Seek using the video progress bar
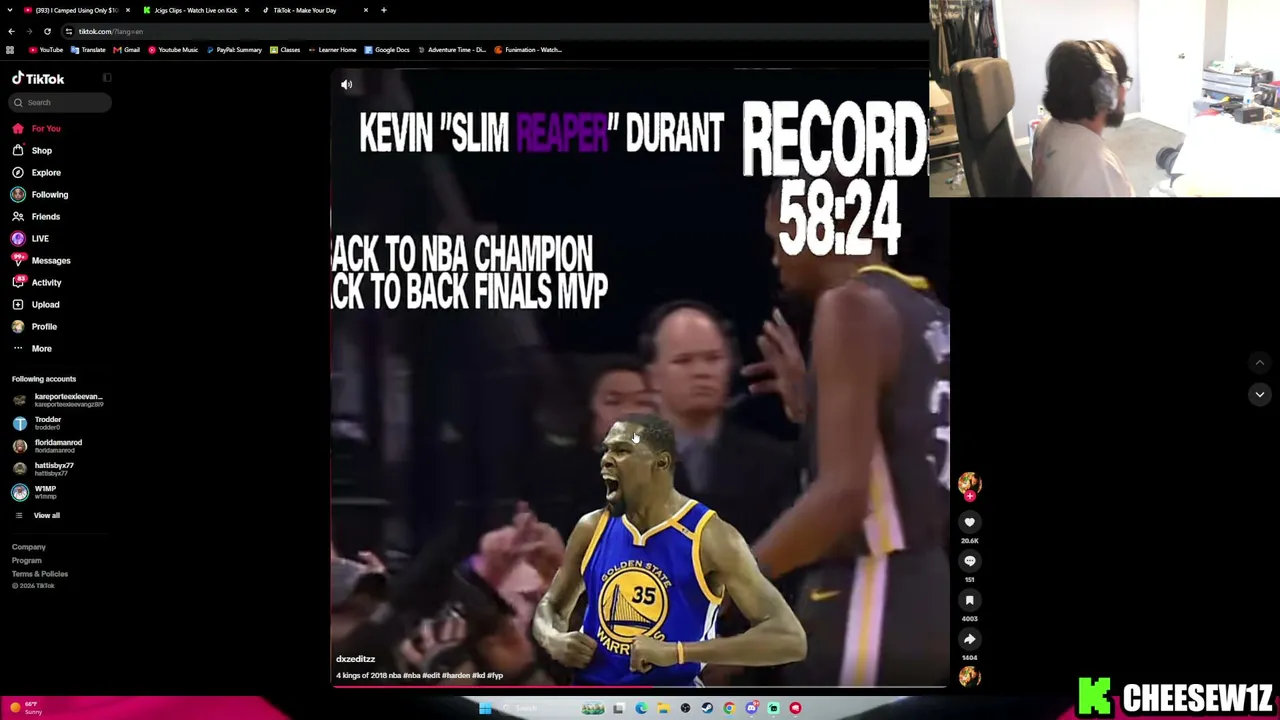Screen dimensions: 1280x720 (x=640, y=686)
